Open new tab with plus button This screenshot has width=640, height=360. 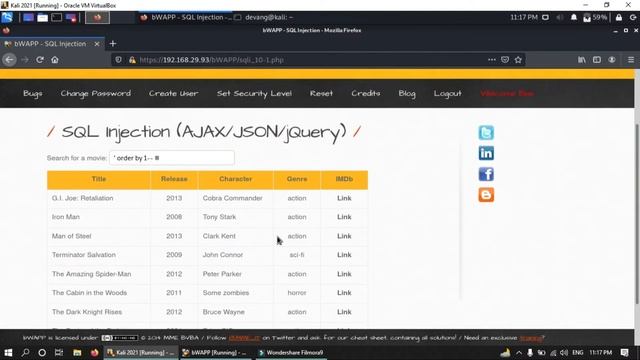[113, 43]
